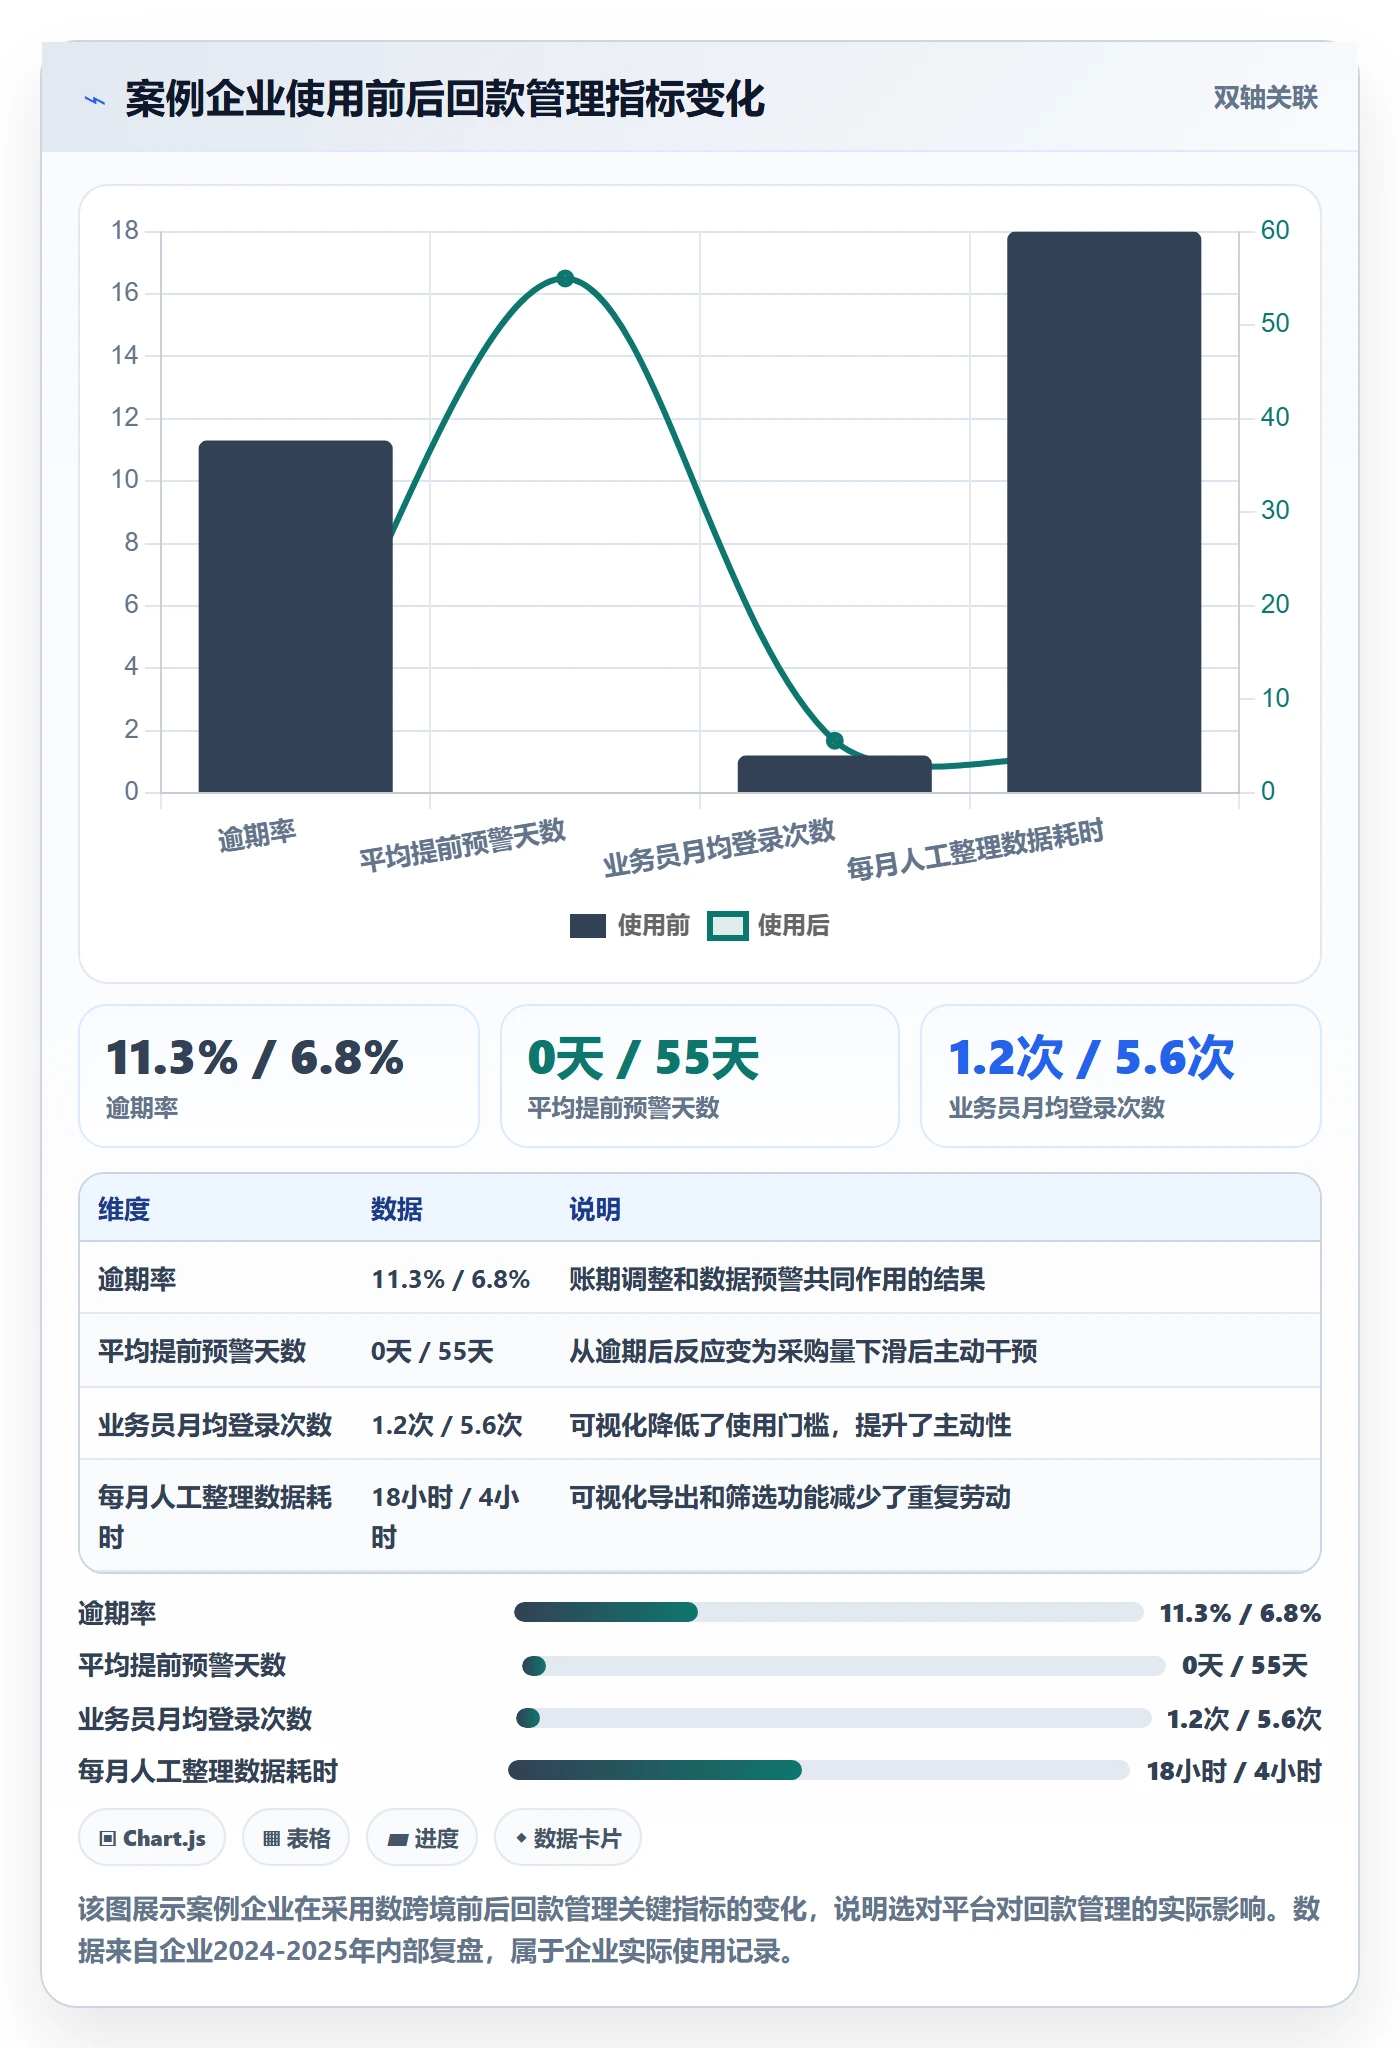The height and width of the screenshot is (2048, 1400).
Task: Click the line point at peak 55
Action: (x=565, y=278)
